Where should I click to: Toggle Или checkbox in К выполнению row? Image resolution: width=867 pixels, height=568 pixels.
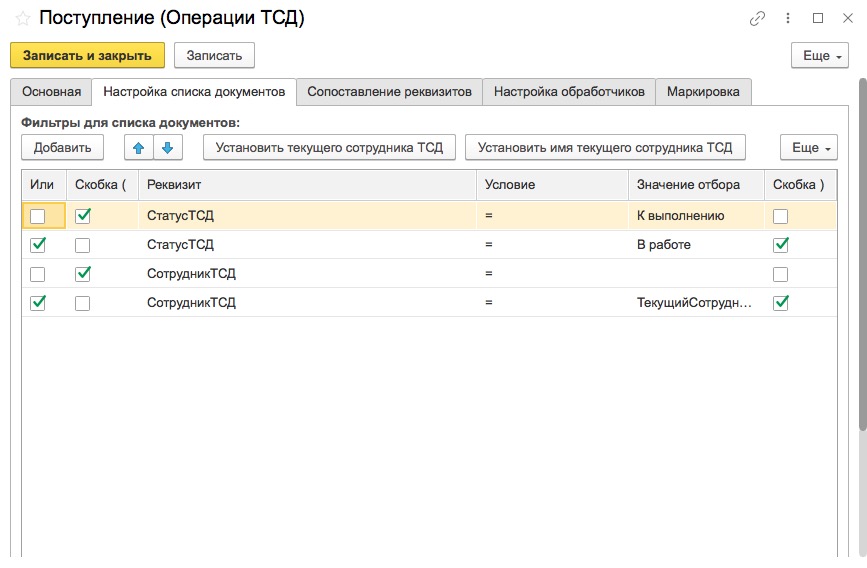[x=38, y=216]
